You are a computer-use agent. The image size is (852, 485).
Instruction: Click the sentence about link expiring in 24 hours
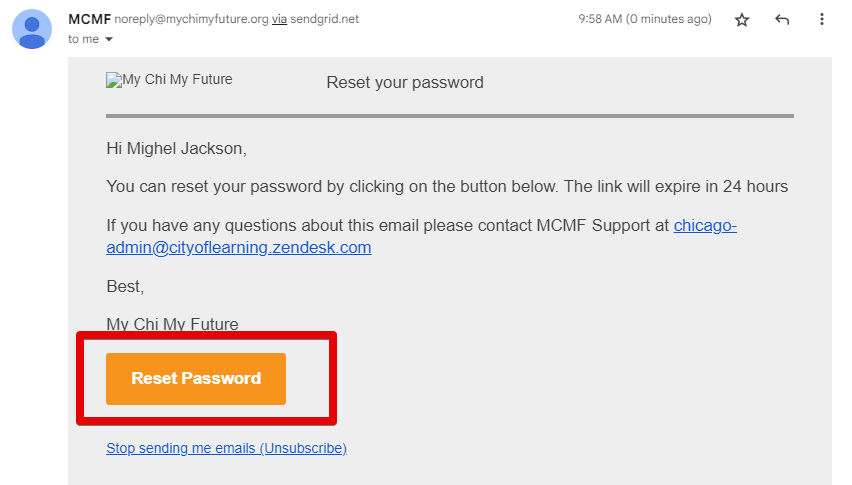coord(447,186)
